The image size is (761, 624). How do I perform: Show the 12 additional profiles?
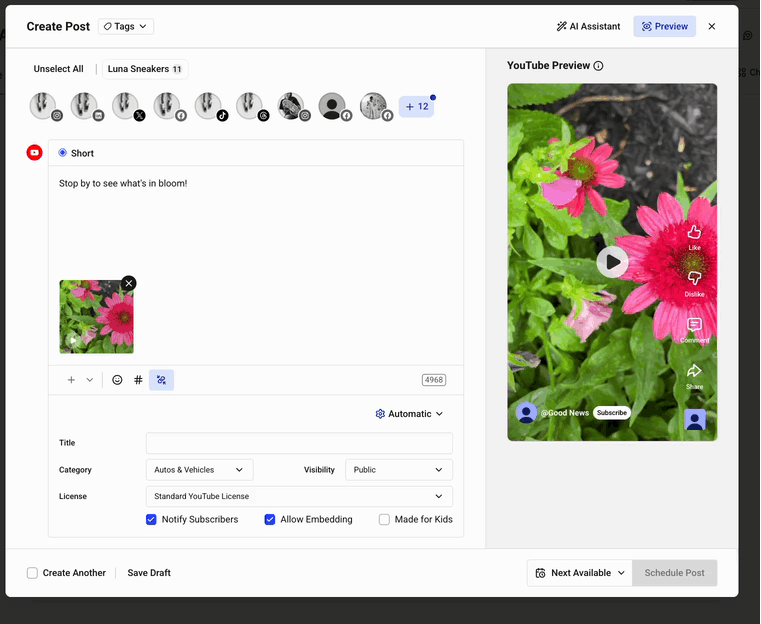pyautogui.click(x=416, y=106)
